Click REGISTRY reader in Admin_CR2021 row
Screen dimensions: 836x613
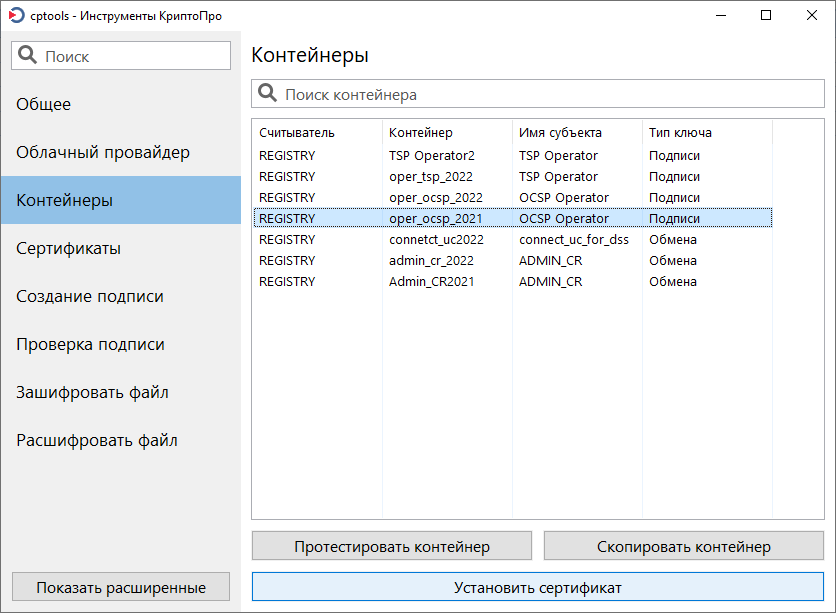tap(287, 281)
